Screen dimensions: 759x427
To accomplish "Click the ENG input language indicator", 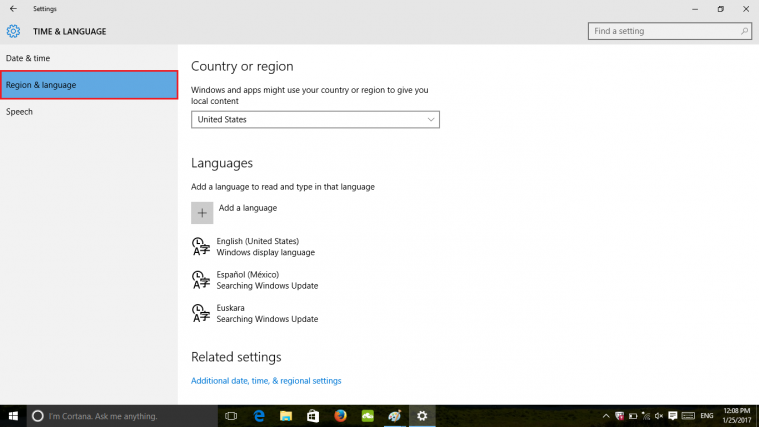I will tap(707, 416).
